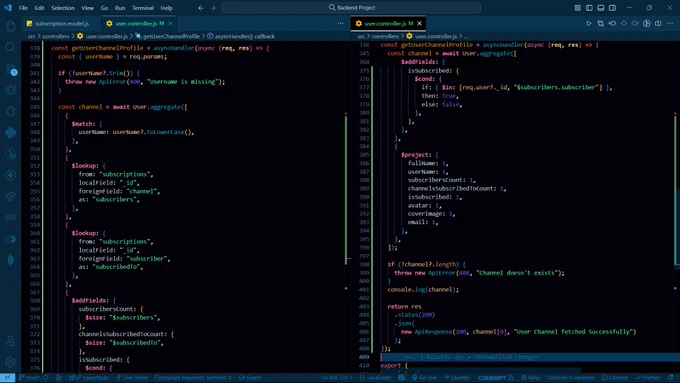
Task: Click "$lookup" on line 352
Action: point(84,166)
